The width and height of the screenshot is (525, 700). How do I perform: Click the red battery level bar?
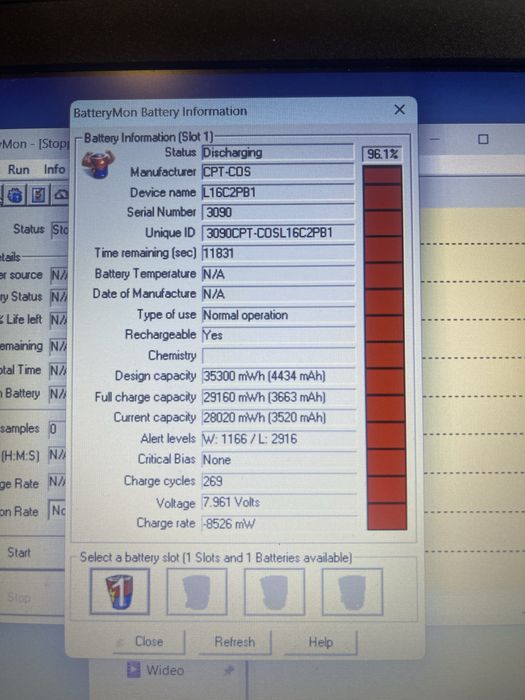click(386, 347)
